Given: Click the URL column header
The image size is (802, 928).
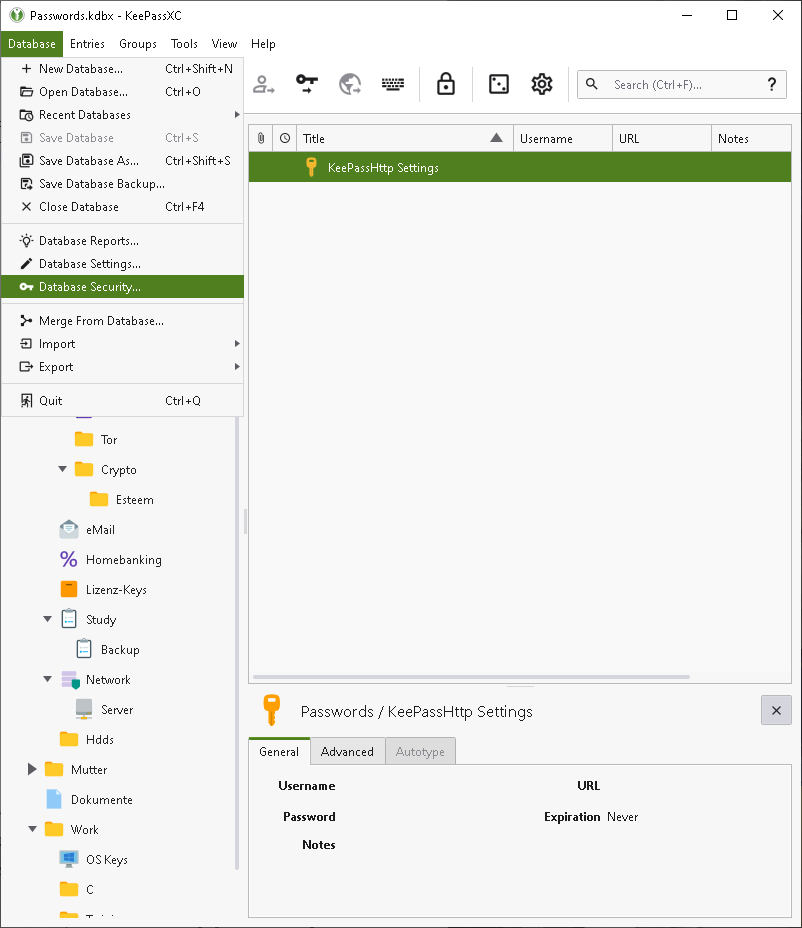Looking at the screenshot, I should coord(662,138).
